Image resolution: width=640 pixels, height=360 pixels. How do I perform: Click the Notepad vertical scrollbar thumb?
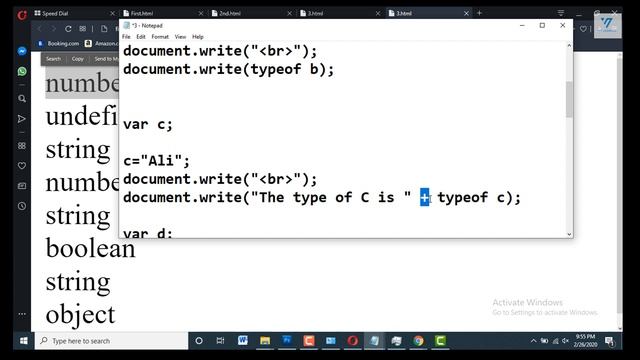[569, 99]
